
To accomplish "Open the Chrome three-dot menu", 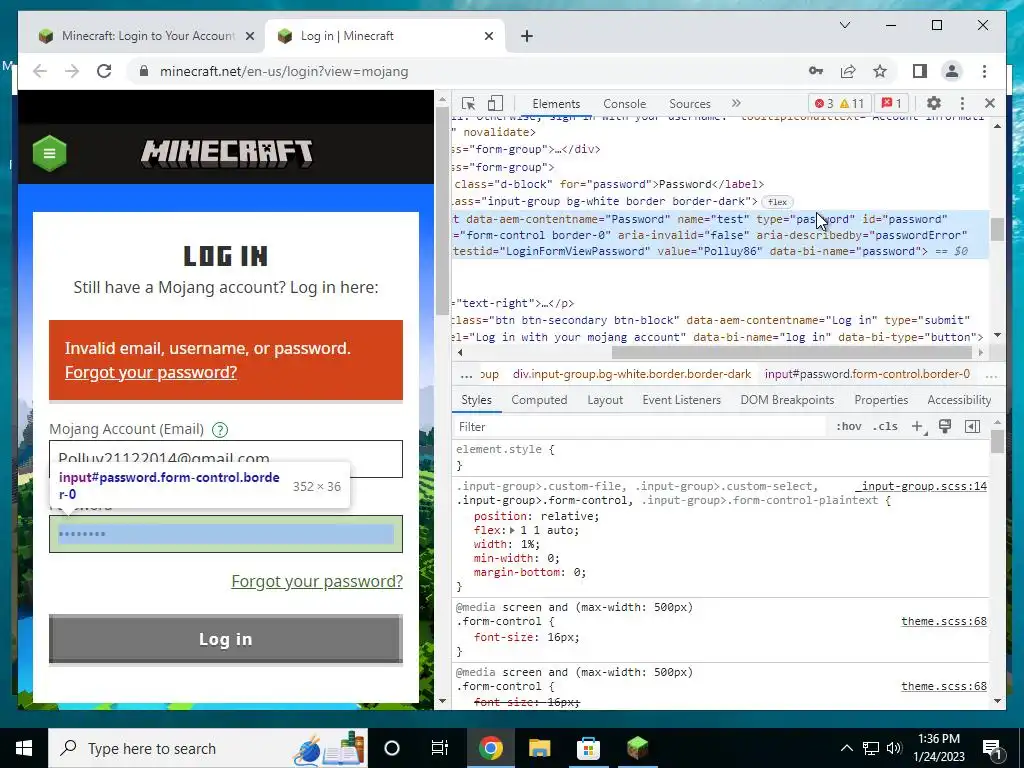I will 984,71.
